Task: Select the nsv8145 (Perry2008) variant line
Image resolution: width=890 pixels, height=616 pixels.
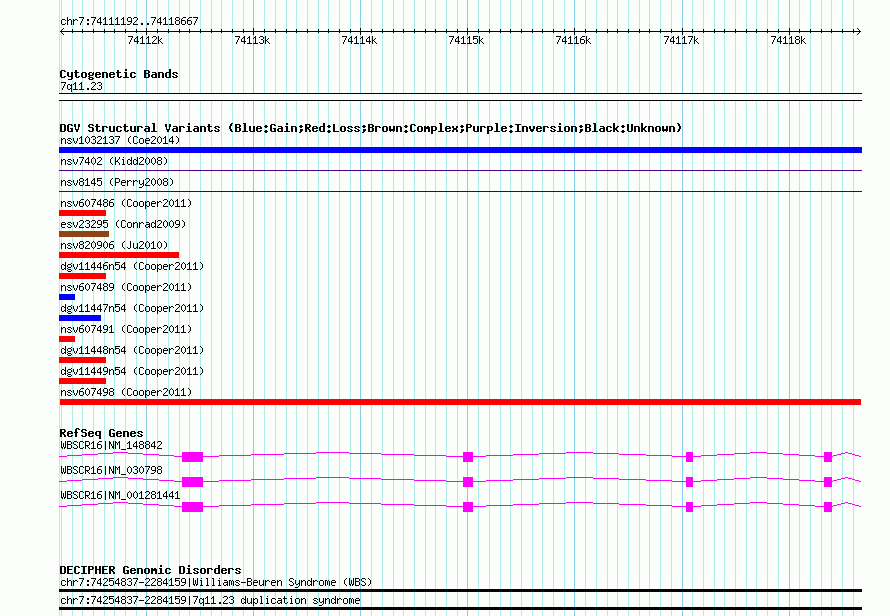Action: [x=460, y=191]
